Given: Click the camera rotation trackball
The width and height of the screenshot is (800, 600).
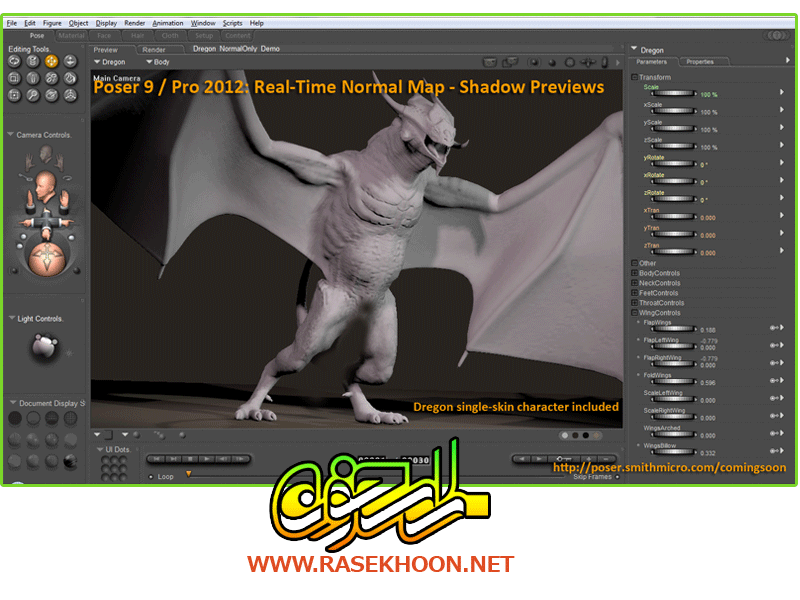Looking at the screenshot, I should [x=47, y=259].
